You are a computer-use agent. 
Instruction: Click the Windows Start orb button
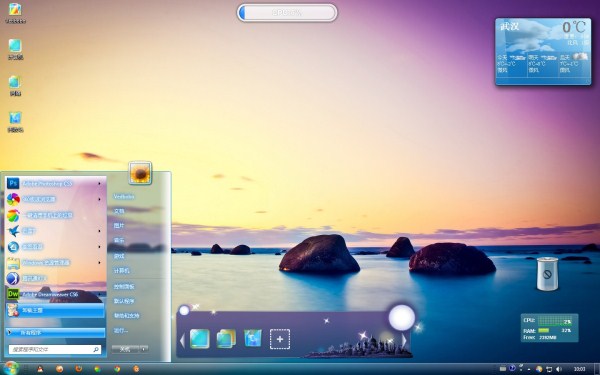click(x=10, y=368)
